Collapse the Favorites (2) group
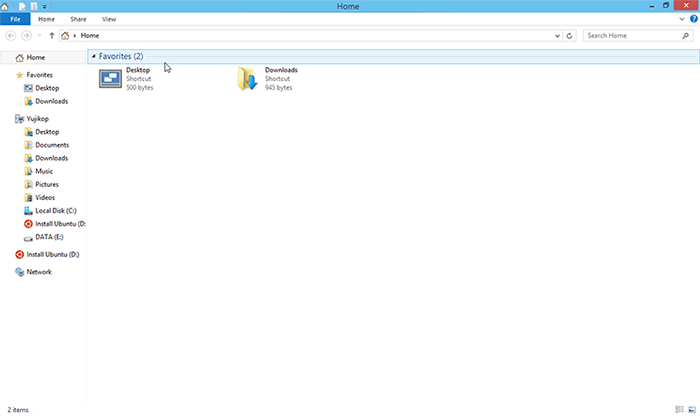This screenshot has width=700, height=416. 93,56
